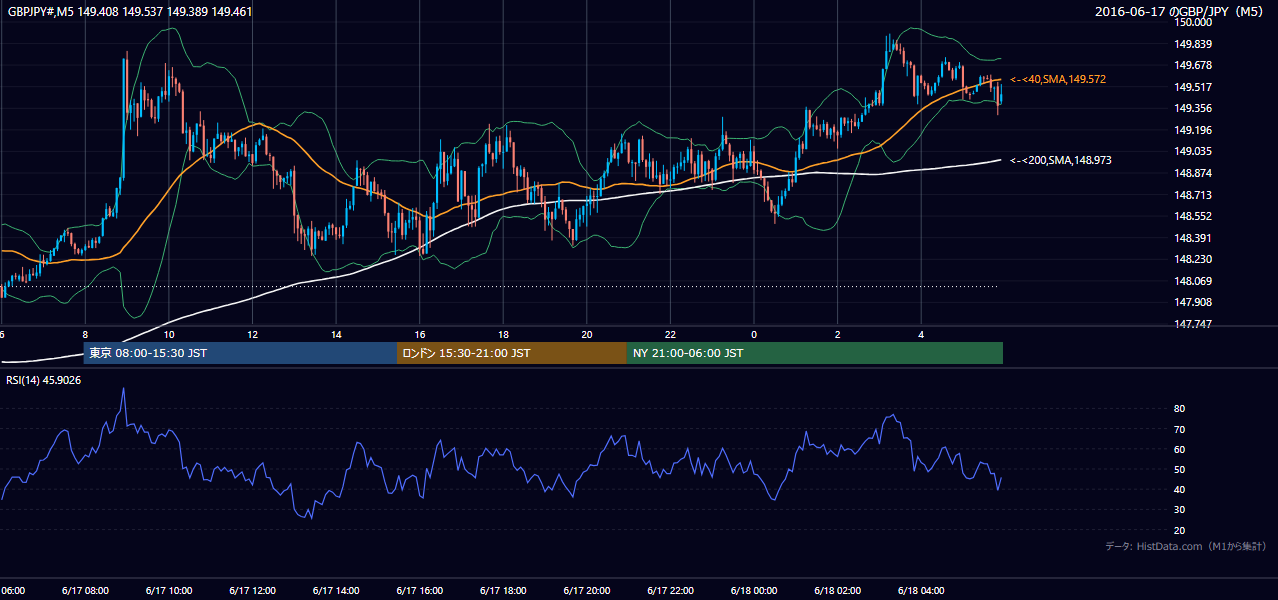Click the 2016-06-17 GBP/JPY (M5) title
Viewport: 1278px width, 600px height.
click(1181, 12)
